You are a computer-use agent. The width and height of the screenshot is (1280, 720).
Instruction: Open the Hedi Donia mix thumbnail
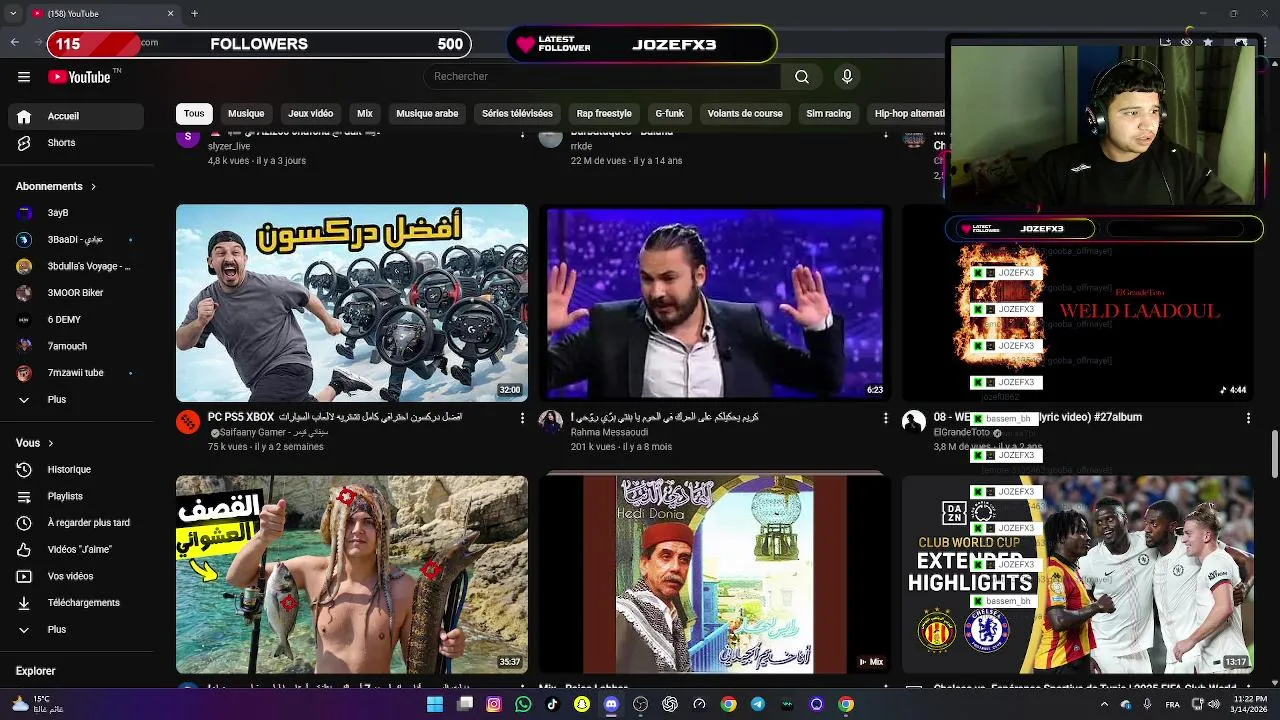715,574
